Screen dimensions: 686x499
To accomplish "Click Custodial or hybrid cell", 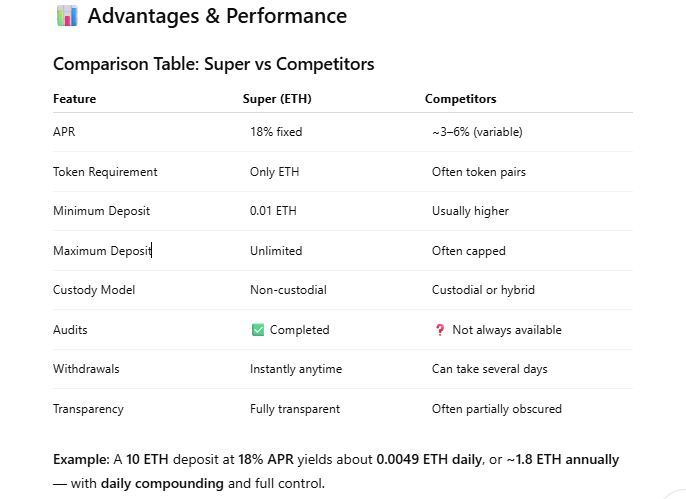I will click(483, 290).
